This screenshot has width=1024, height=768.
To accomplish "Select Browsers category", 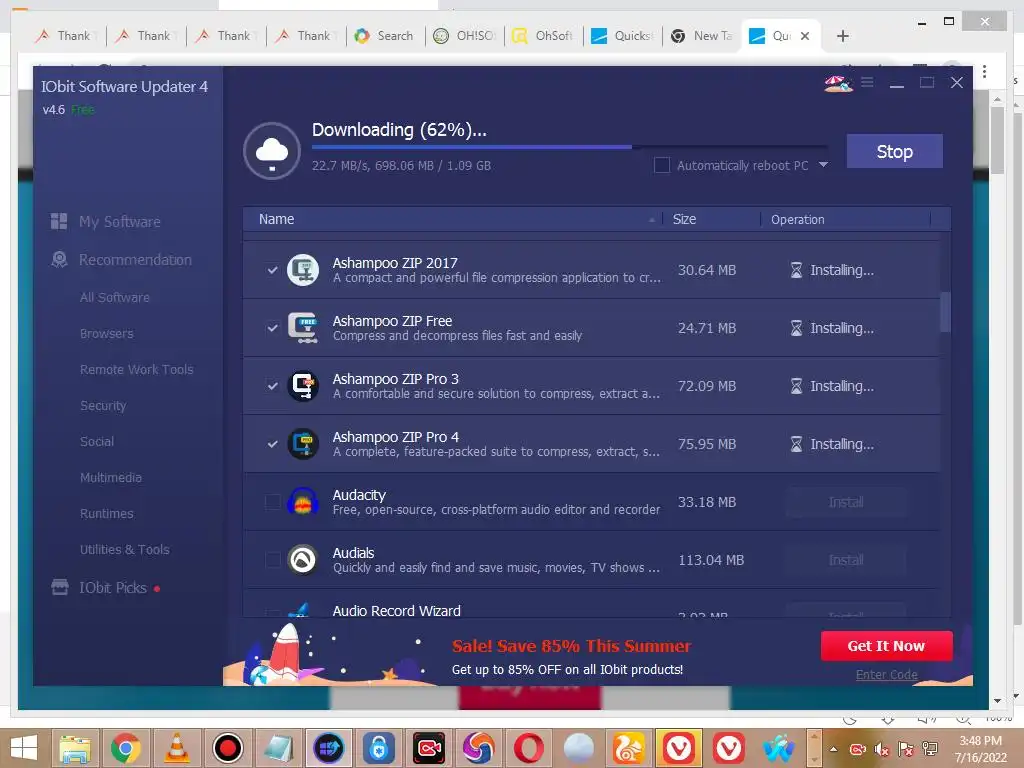I will (106, 334).
